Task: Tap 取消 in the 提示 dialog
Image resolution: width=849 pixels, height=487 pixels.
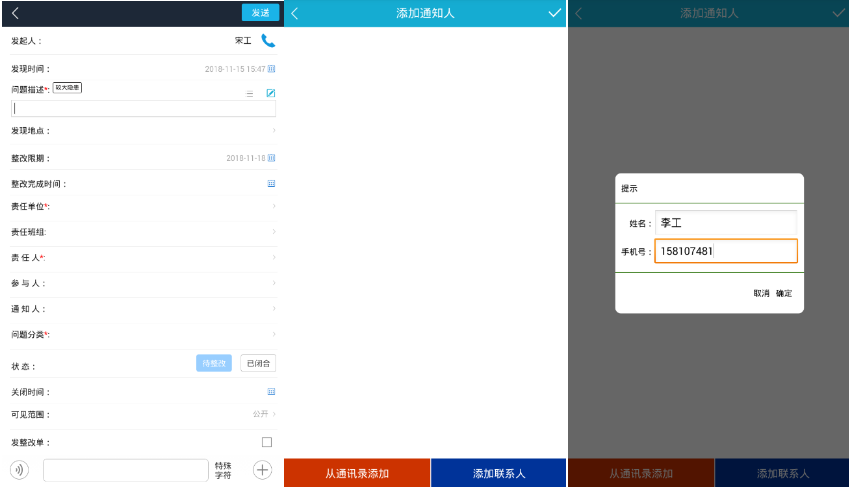Action: click(x=761, y=293)
